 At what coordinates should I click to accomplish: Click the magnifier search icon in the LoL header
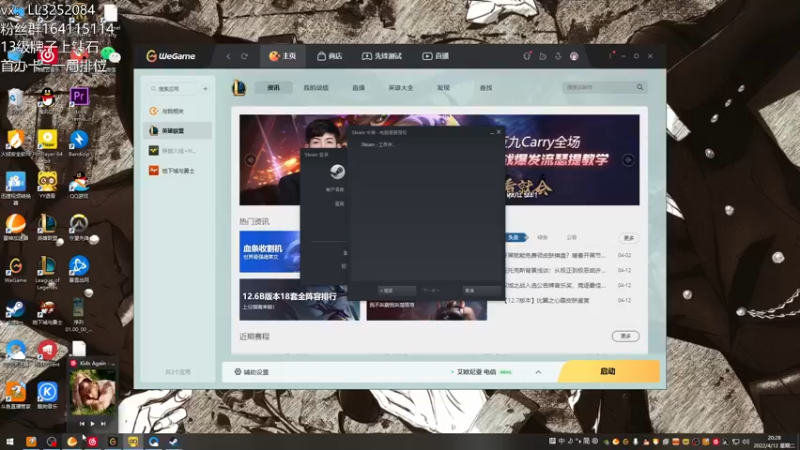(x=640, y=87)
